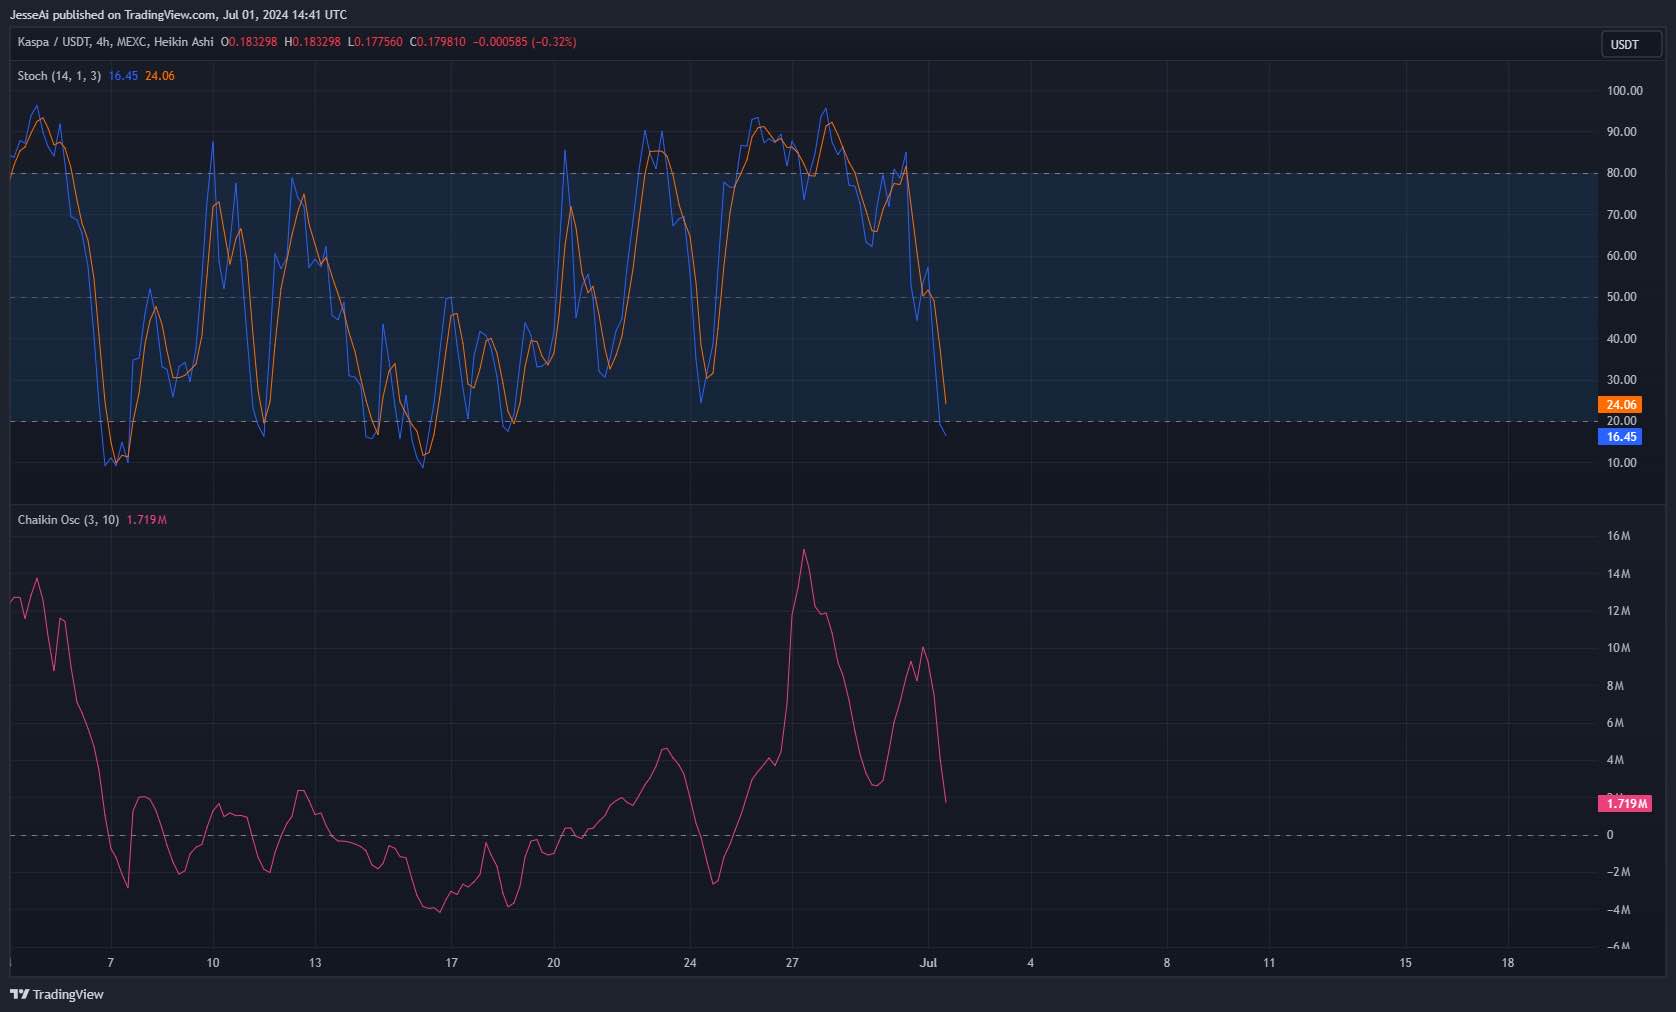
Task: Click the 100.00 label on Stoch scale
Action: (1624, 91)
